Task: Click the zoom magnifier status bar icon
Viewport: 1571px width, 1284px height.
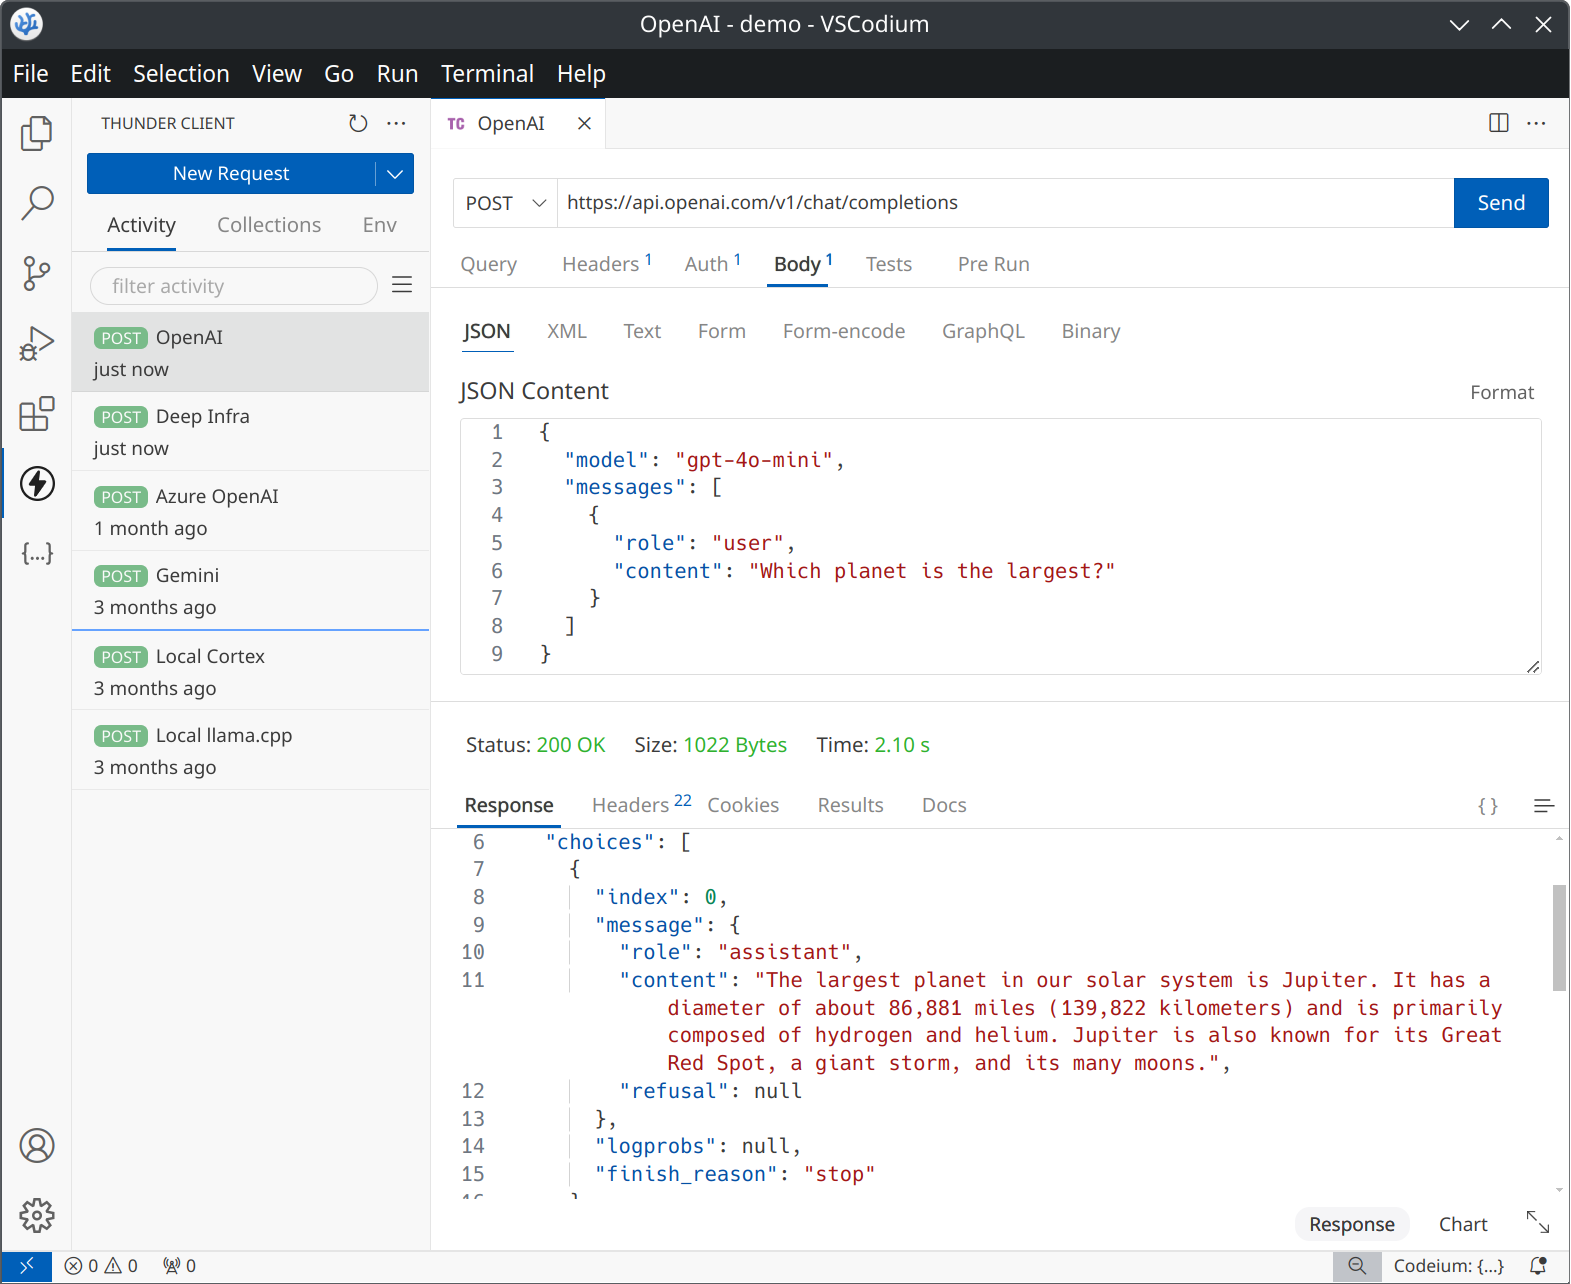Action: point(1357,1266)
